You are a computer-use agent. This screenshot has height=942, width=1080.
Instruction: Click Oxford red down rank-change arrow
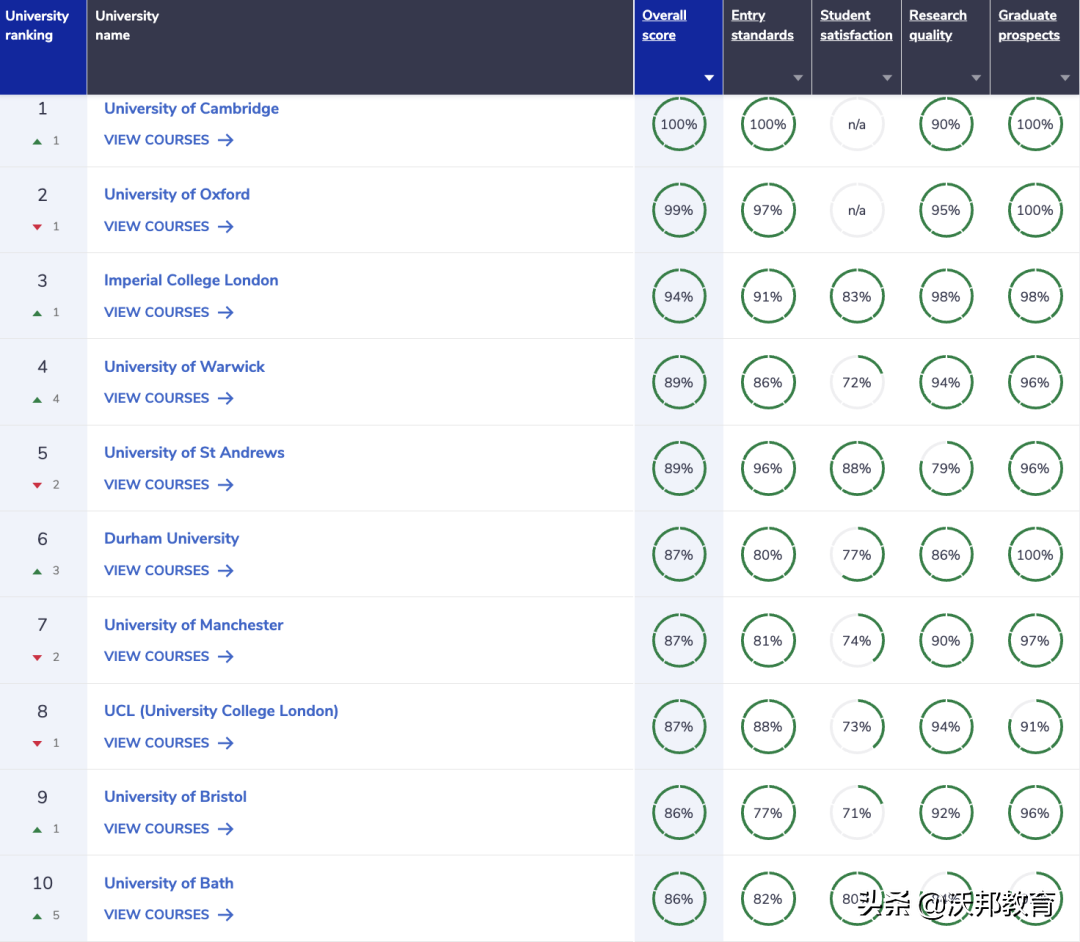click(37, 227)
